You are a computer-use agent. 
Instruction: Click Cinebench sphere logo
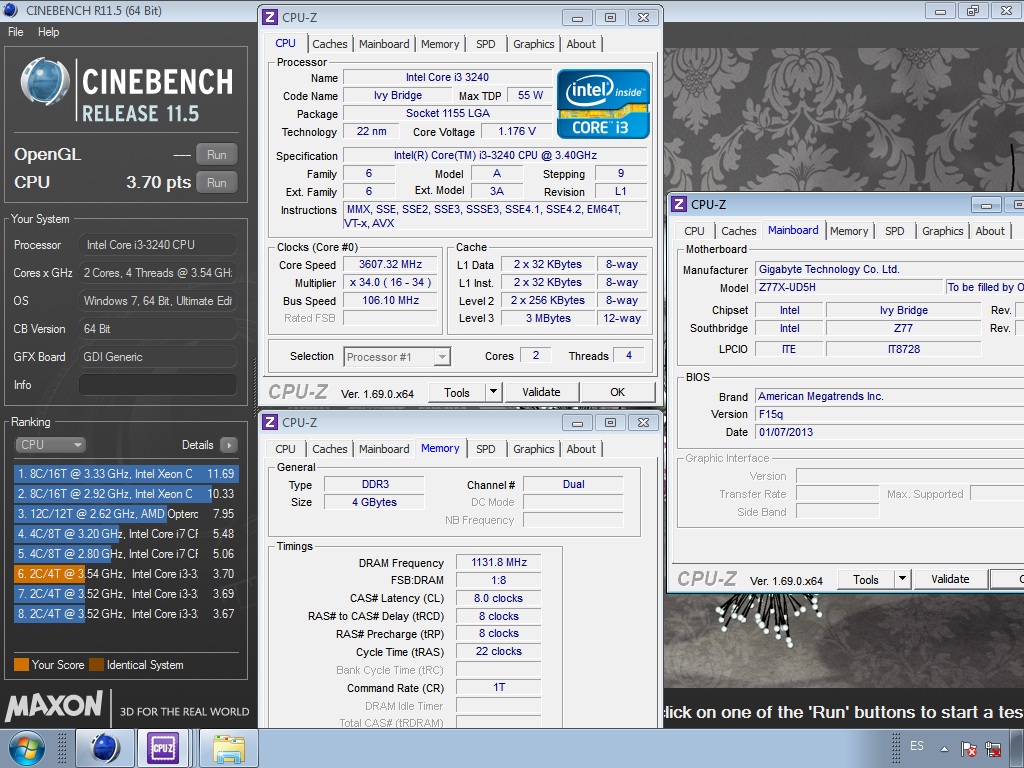(x=45, y=83)
